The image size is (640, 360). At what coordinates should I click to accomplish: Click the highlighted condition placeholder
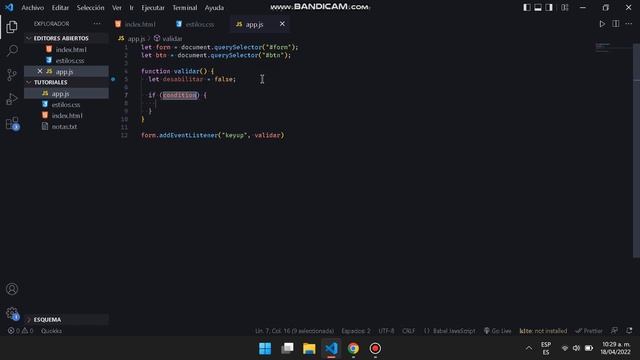pos(179,95)
